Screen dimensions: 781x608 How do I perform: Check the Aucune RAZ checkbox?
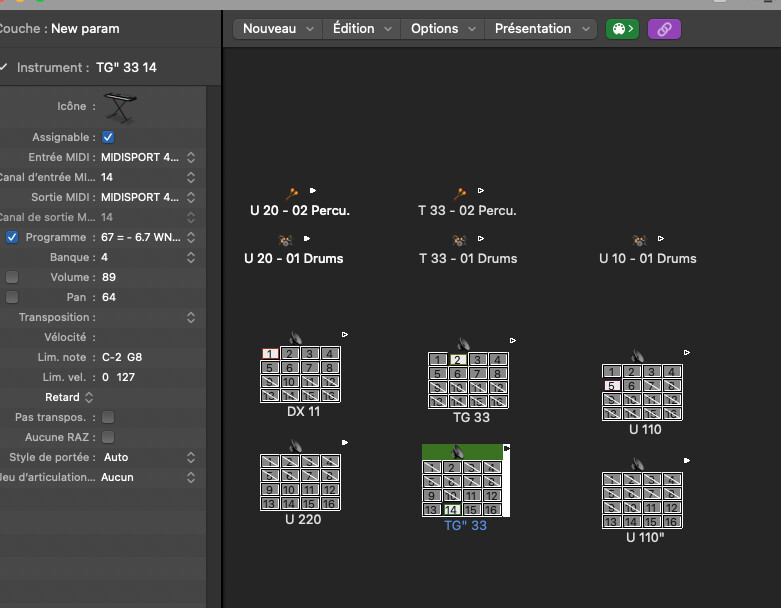(x=108, y=437)
